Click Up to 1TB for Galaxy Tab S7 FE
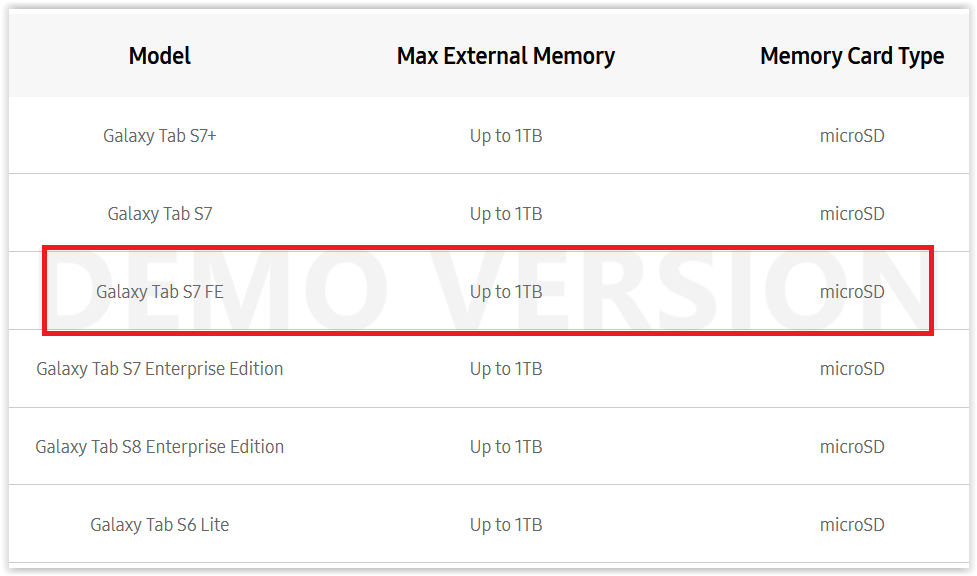Image resolution: width=977 pixels, height=576 pixels. pos(506,292)
